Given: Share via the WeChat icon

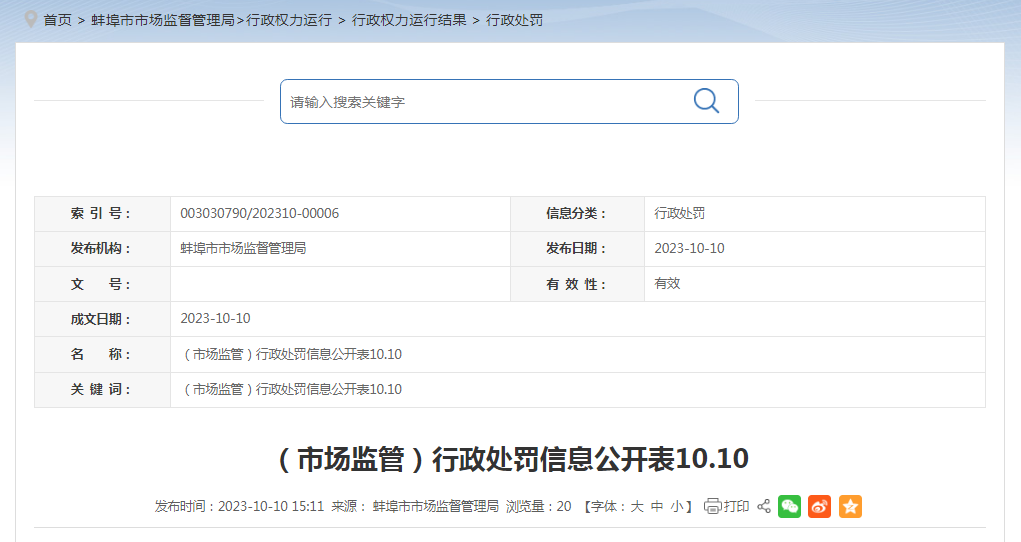Looking at the screenshot, I should click(789, 506).
